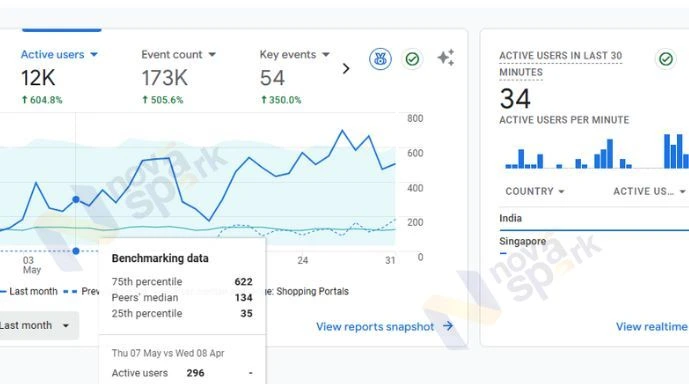689x384 pixels.
Task: Open the Event count metric dropdown
Action: (x=178, y=54)
